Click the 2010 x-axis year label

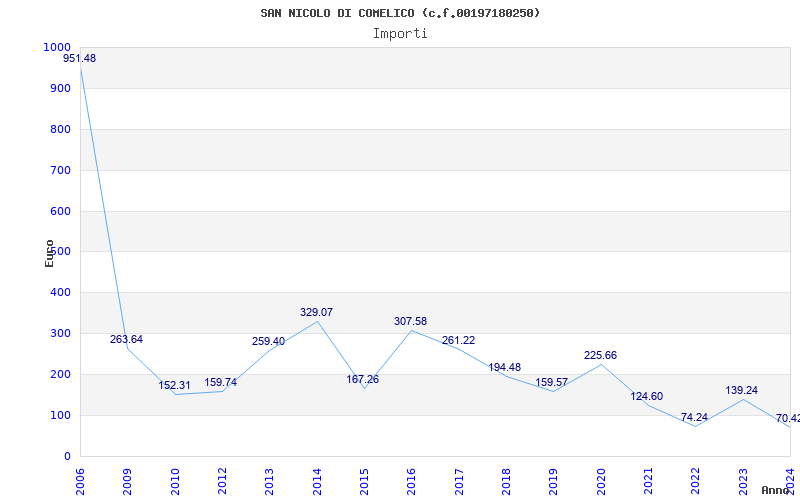coord(175,481)
